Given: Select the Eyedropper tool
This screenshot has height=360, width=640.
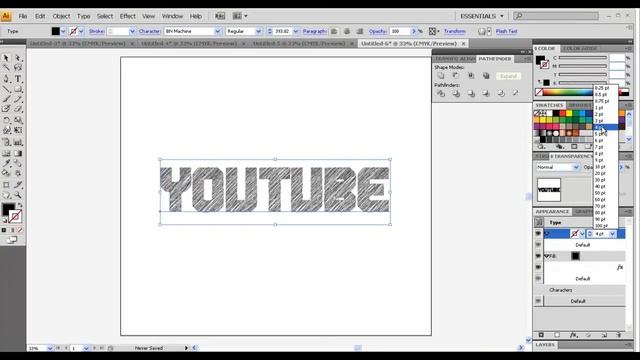Looking at the screenshot, I should point(6,163).
